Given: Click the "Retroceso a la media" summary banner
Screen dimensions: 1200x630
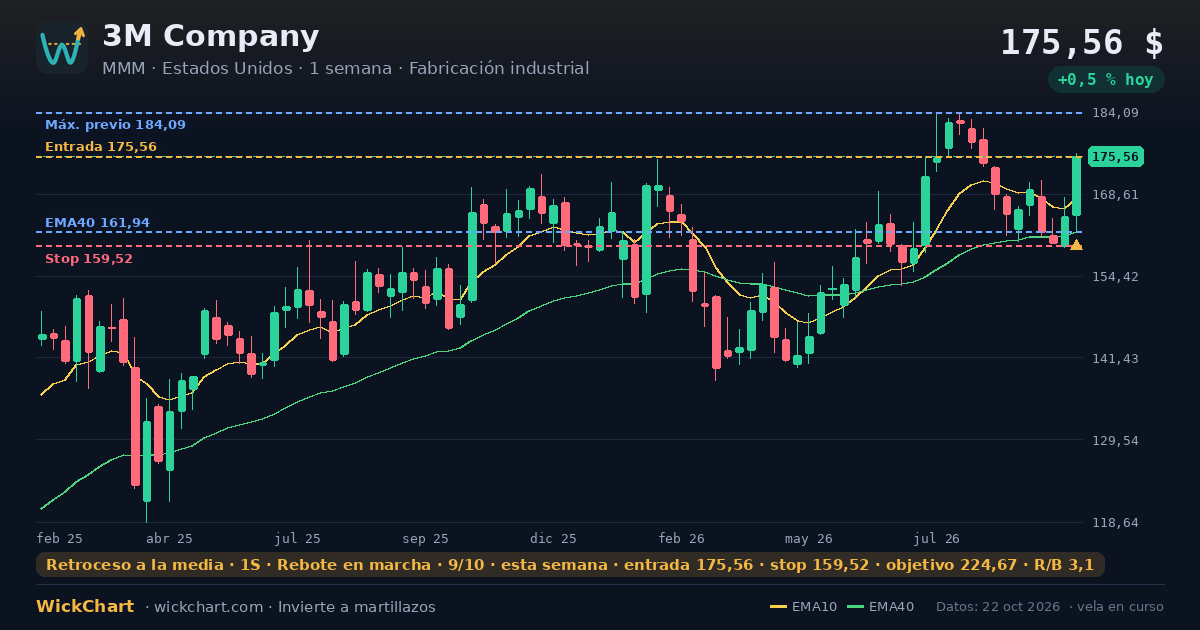Looking at the screenshot, I should pyautogui.click(x=570, y=565).
